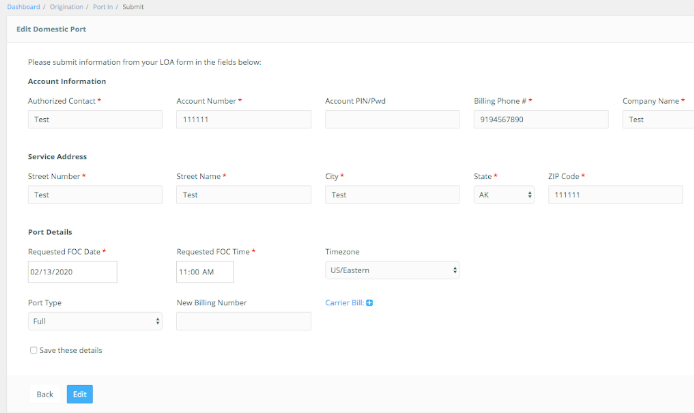Open the Port In breadcrumb
This screenshot has width=694, height=413.
click(x=103, y=7)
